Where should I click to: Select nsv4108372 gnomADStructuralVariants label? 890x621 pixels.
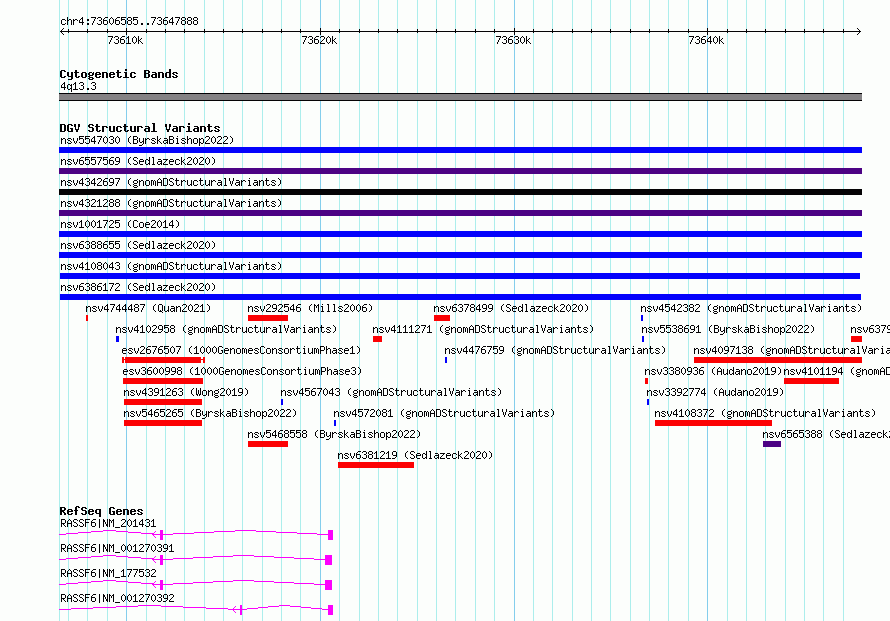coord(765,413)
